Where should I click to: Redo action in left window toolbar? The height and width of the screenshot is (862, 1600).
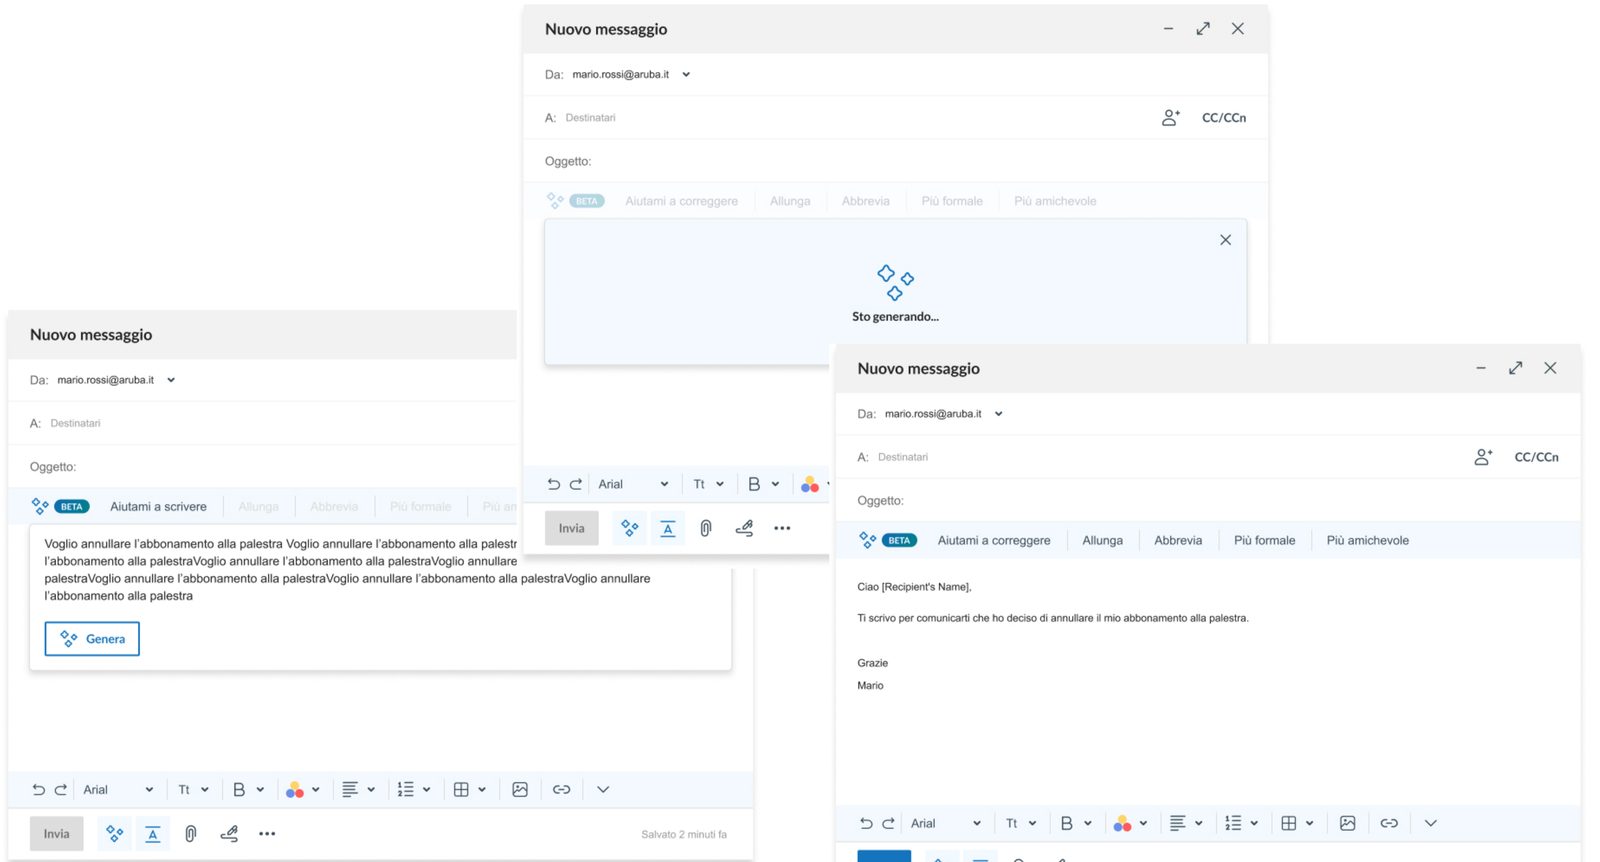click(61, 790)
